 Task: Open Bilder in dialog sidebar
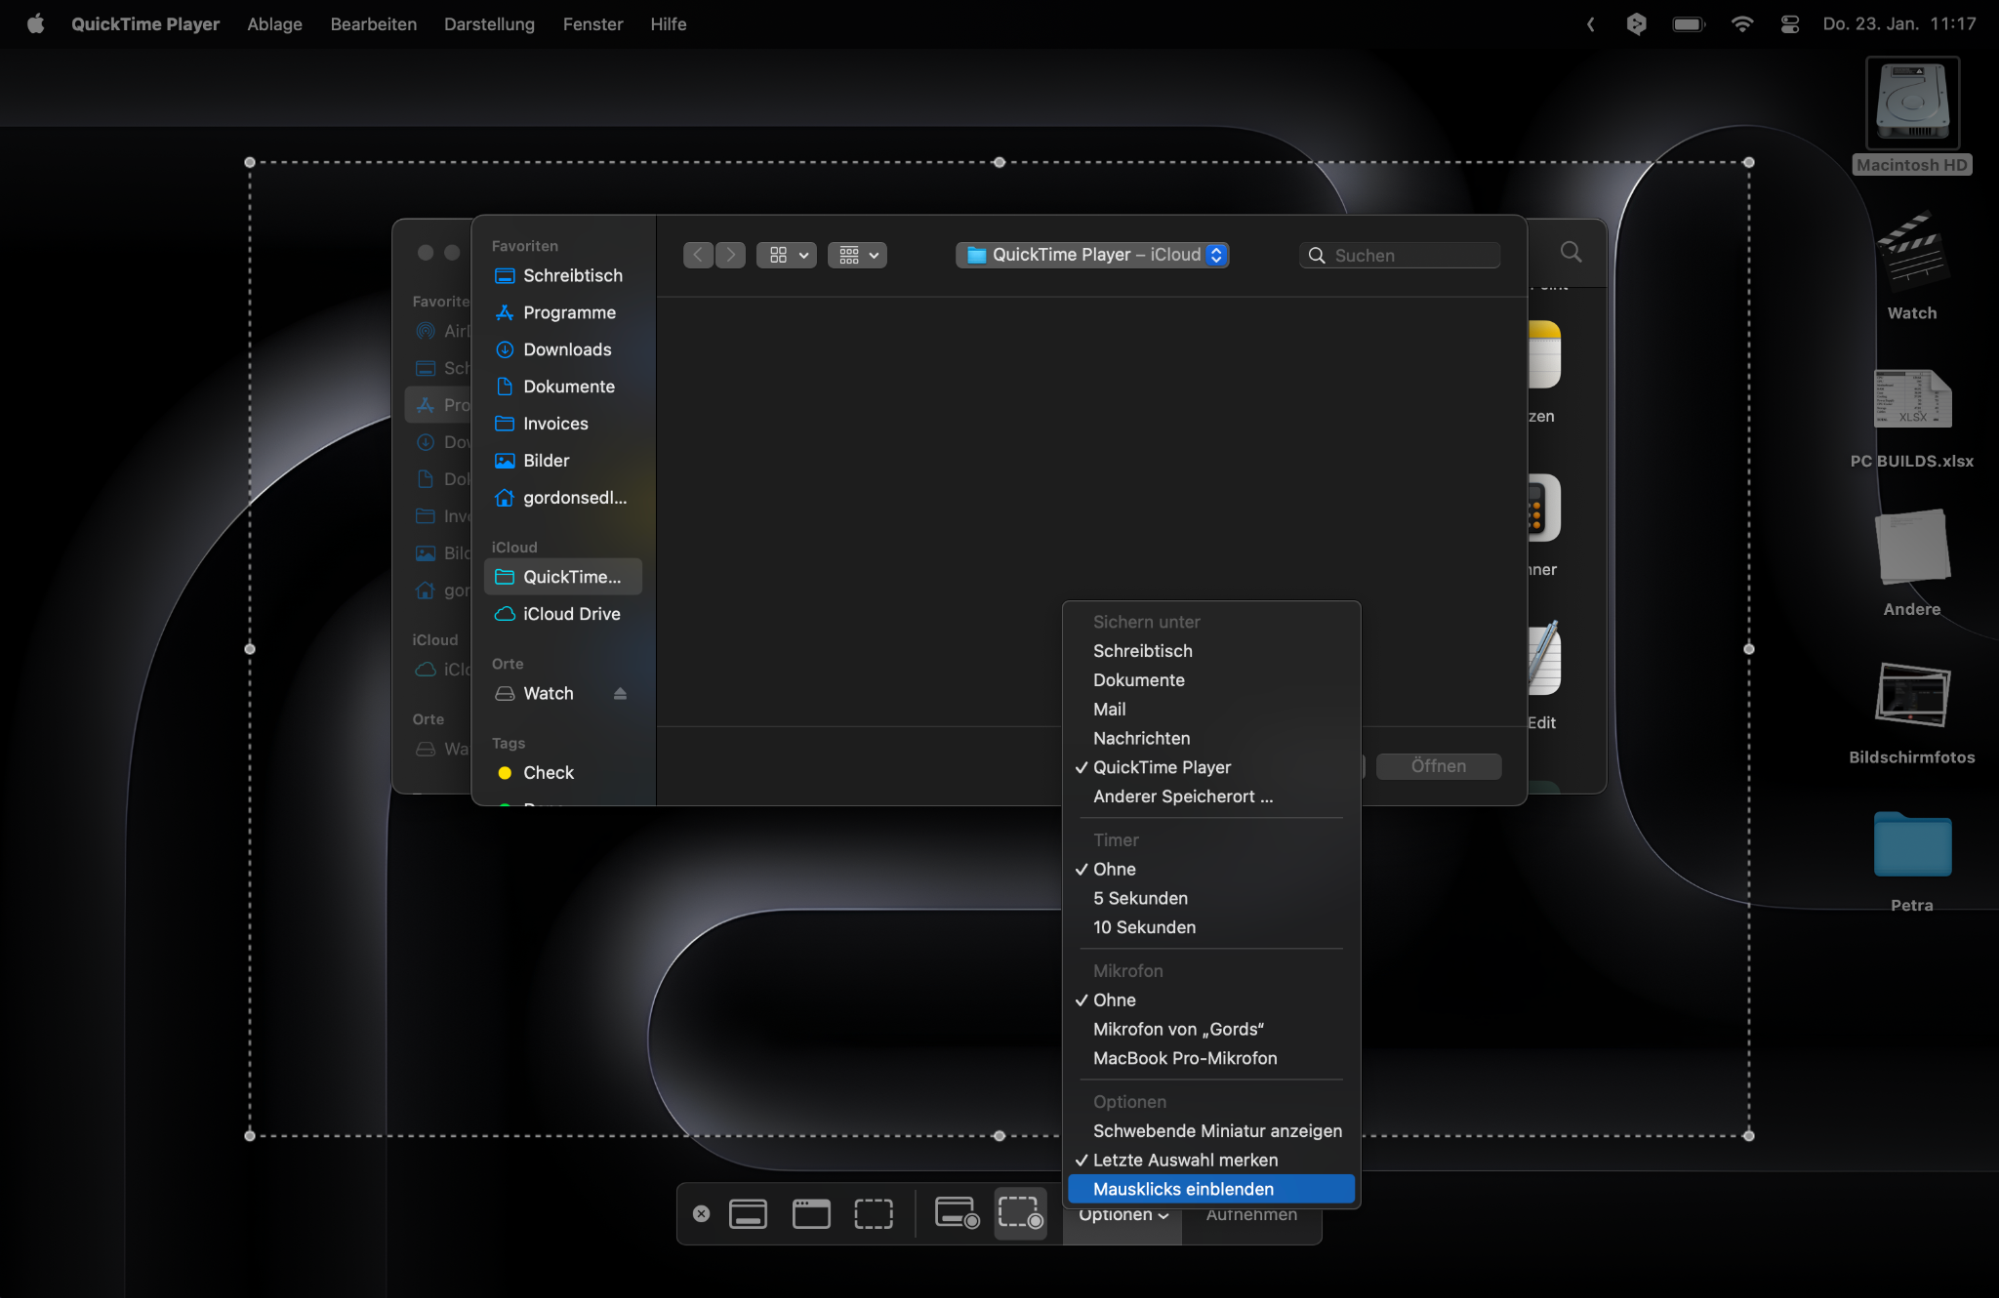tap(563, 460)
